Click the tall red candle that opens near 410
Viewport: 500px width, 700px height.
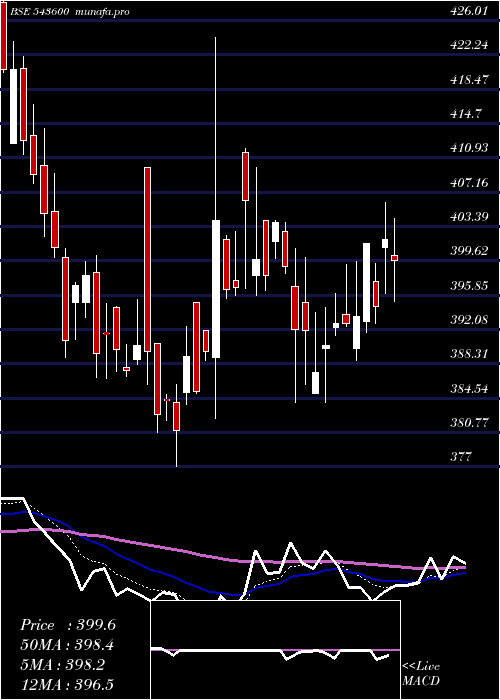[x=147, y=259]
